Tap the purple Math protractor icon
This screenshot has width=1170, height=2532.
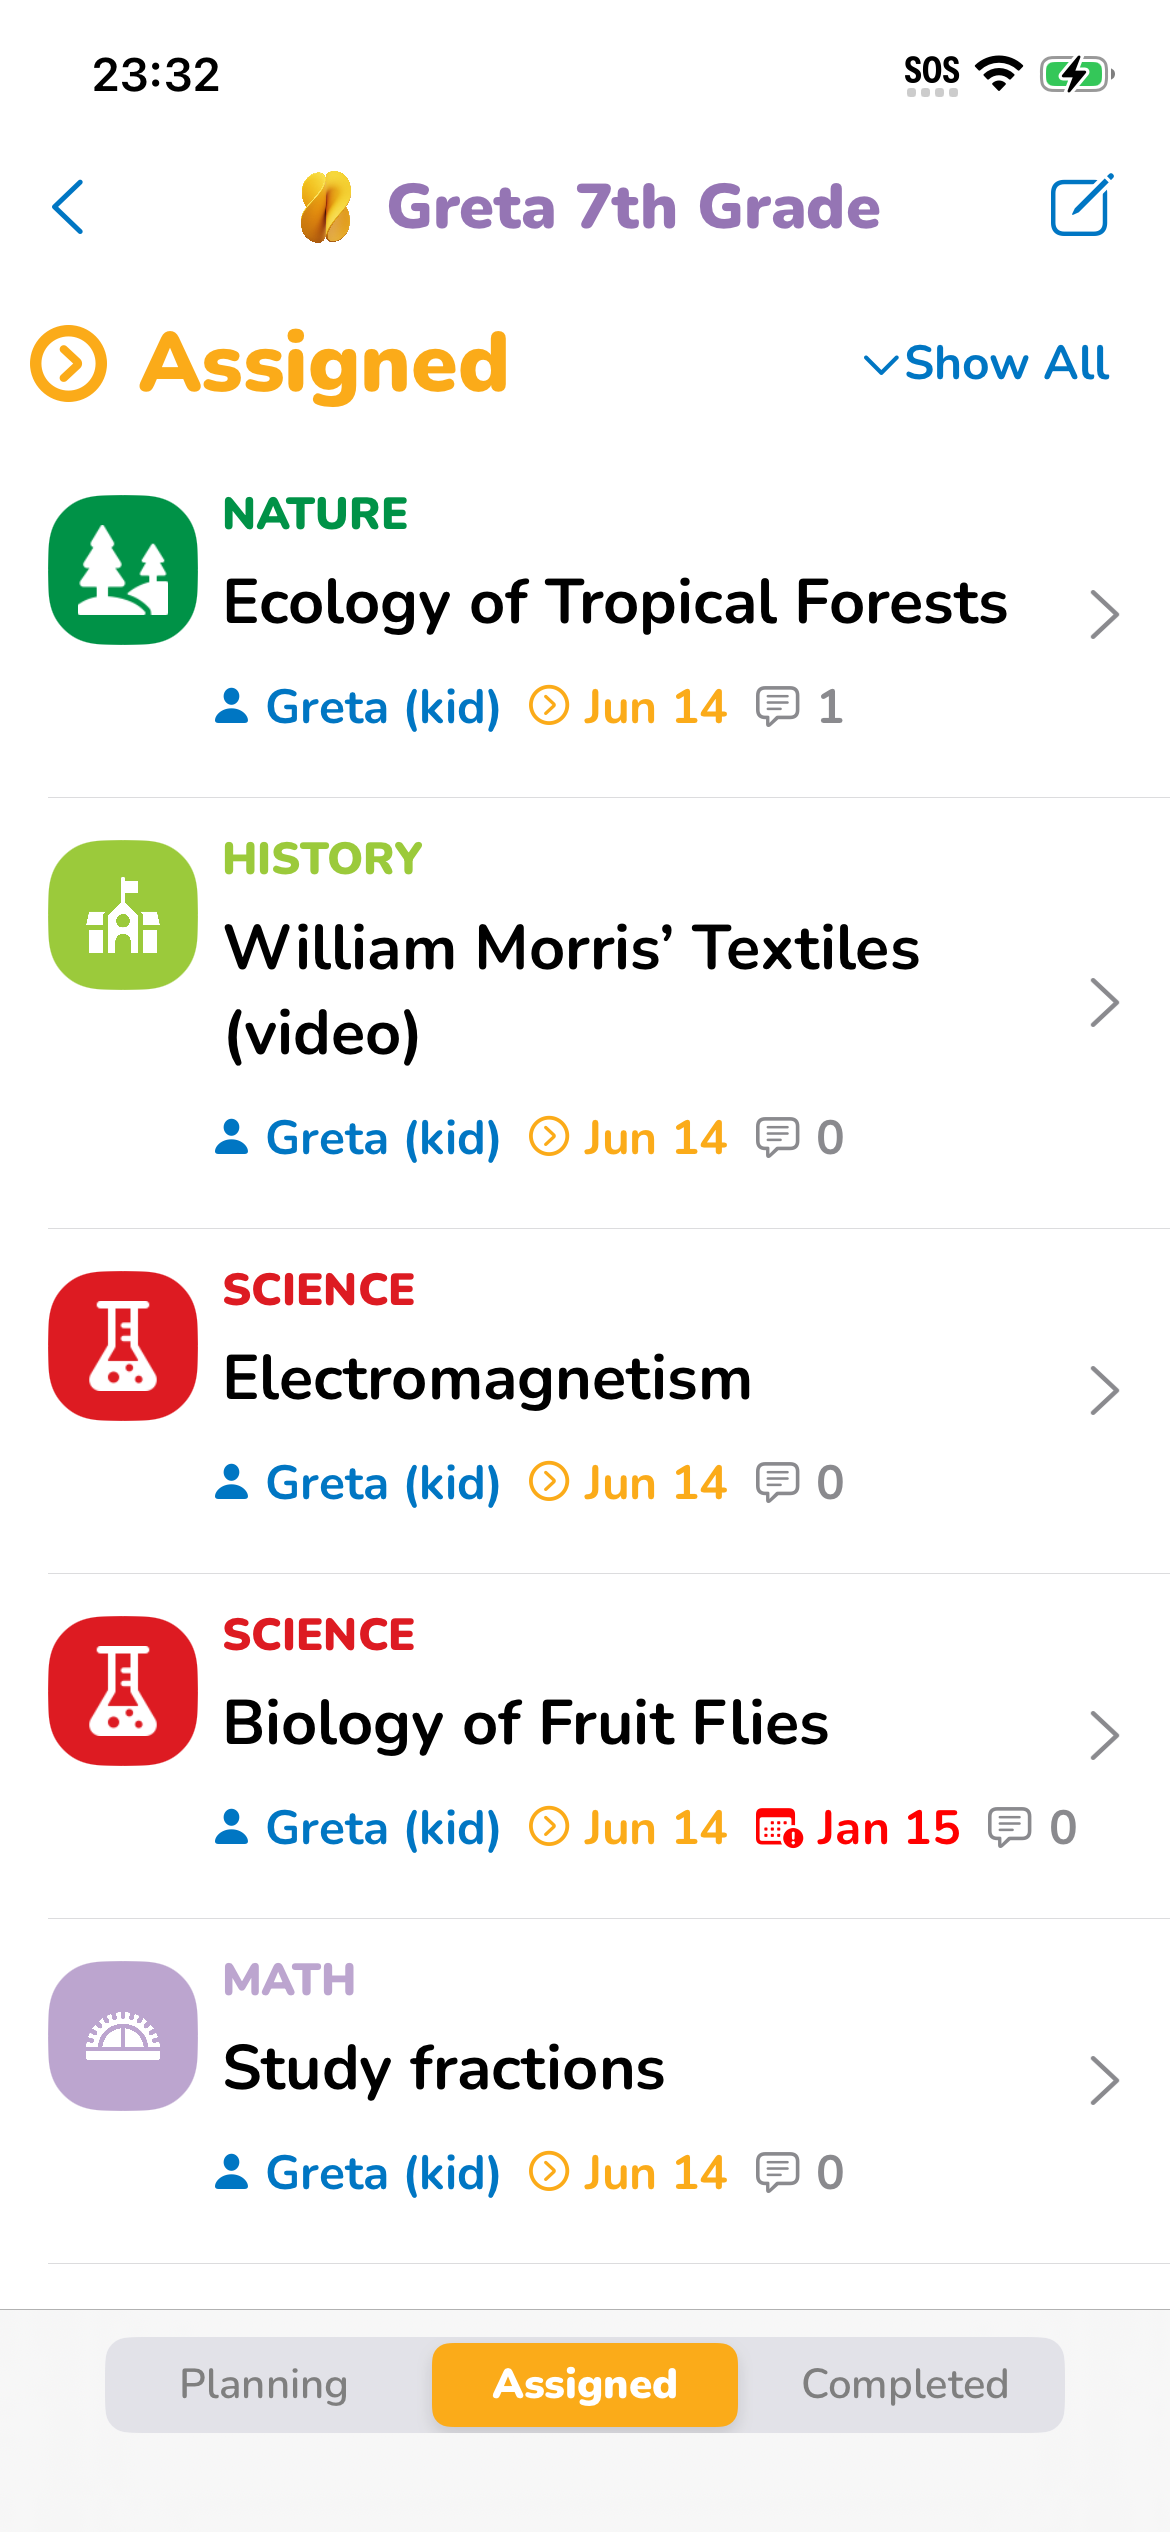click(123, 2036)
